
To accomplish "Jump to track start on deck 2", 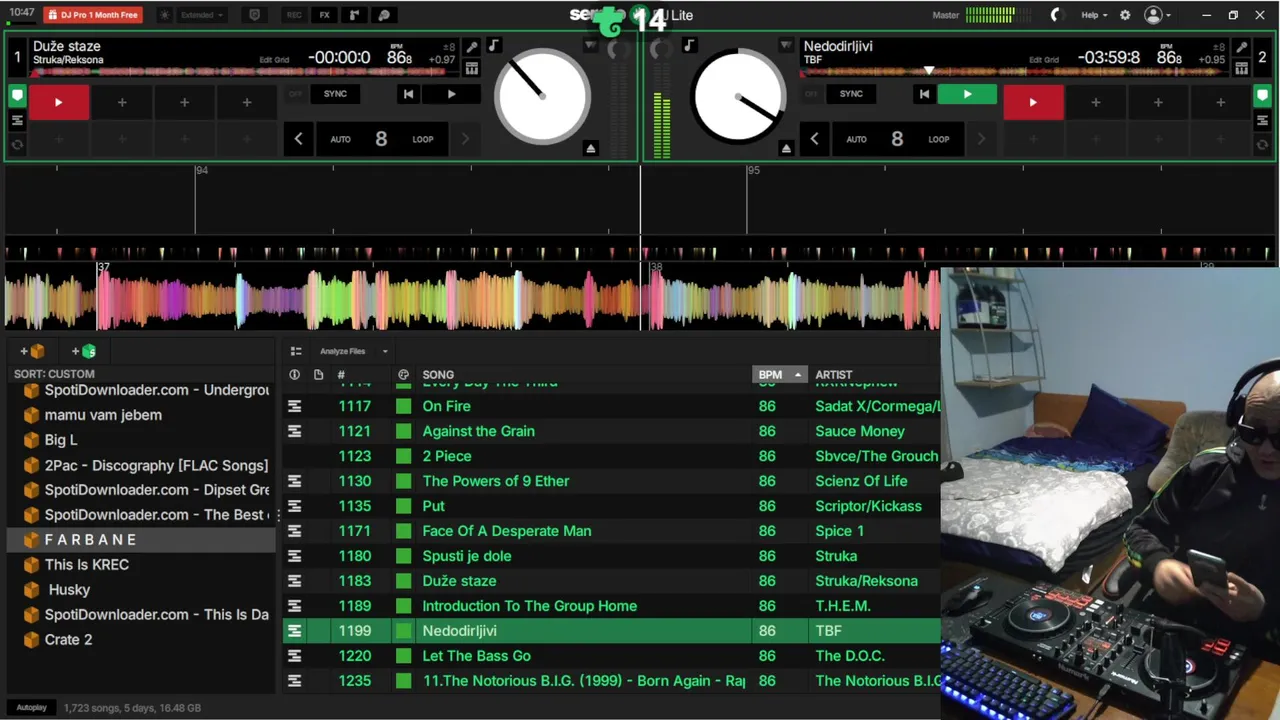I will [x=924, y=94].
